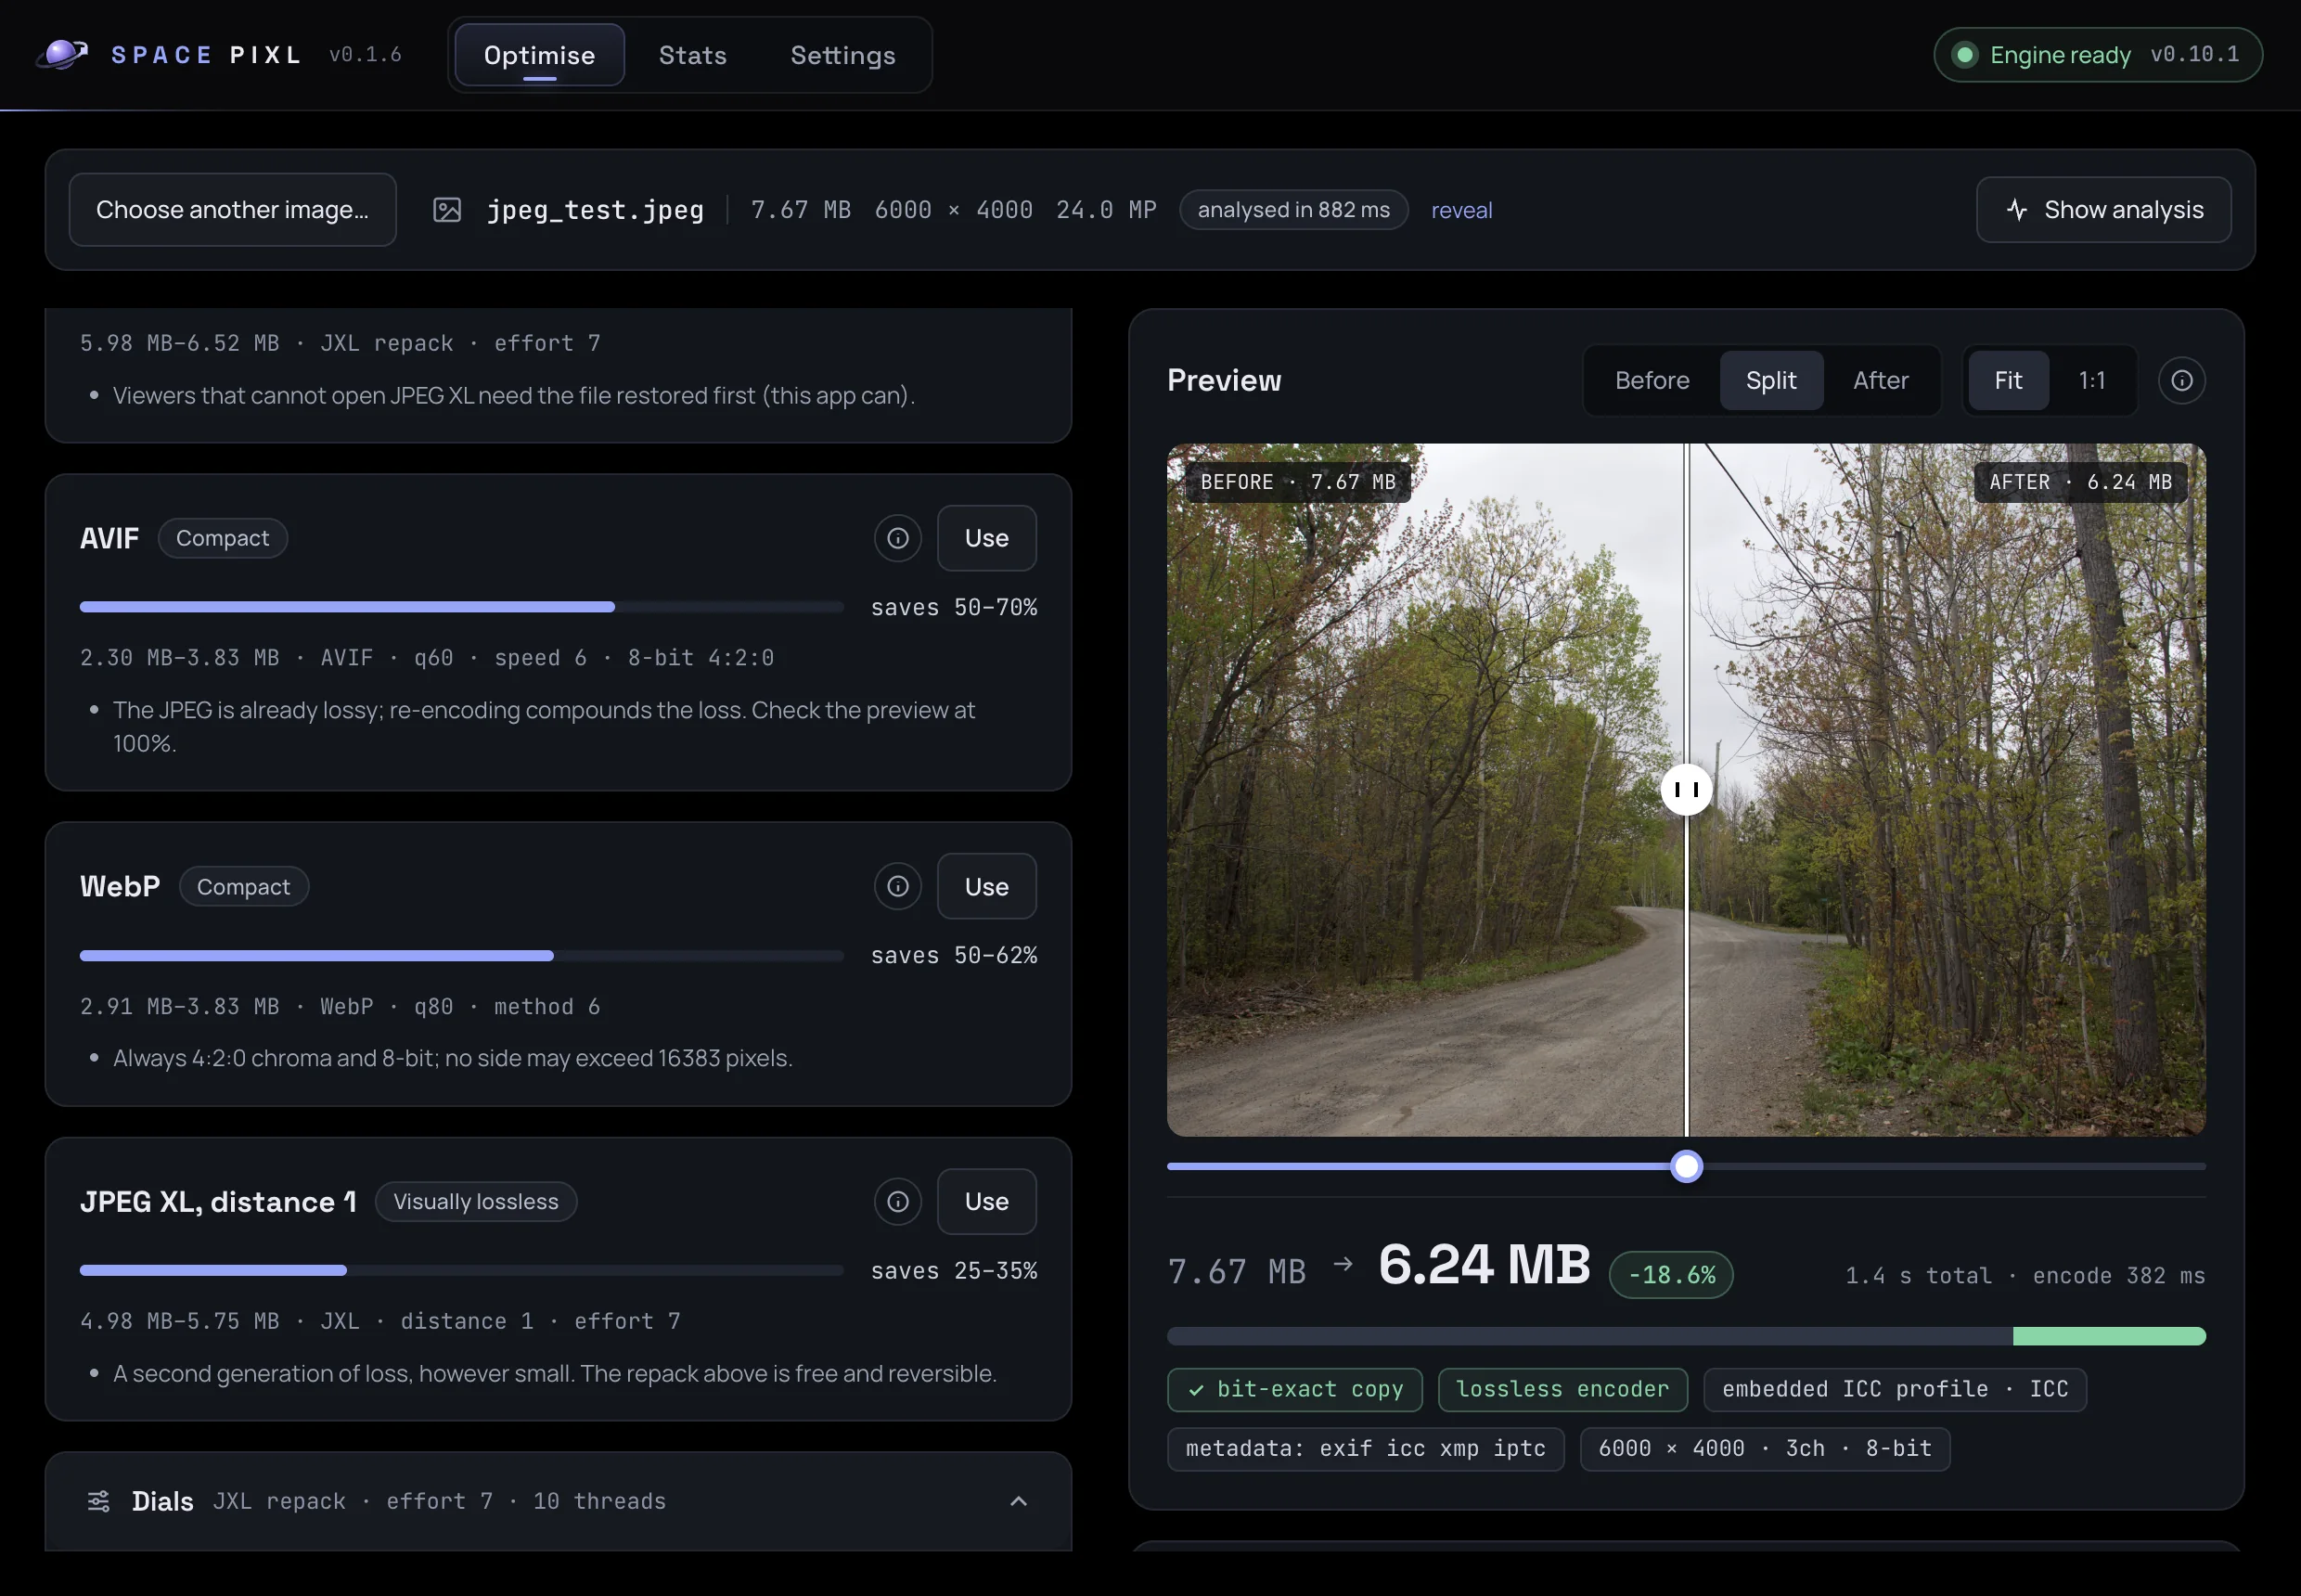Click the '6000 × 4000 · 3ch · 8-bit' tag

coord(1764,1448)
